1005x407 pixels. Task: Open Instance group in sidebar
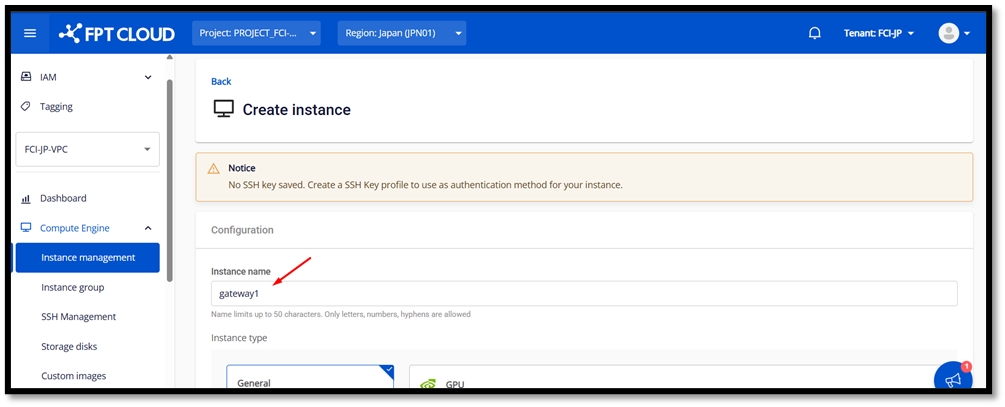tap(73, 287)
